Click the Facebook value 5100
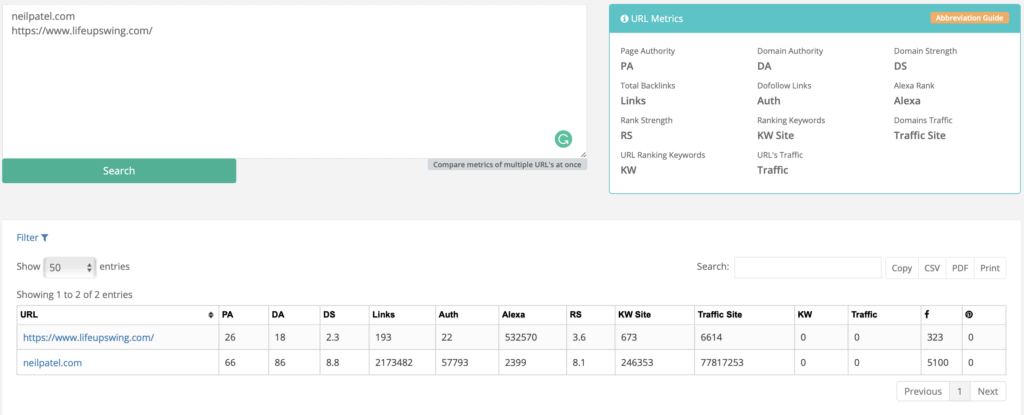This screenshot has height=415, width=1024. (937, 363)
